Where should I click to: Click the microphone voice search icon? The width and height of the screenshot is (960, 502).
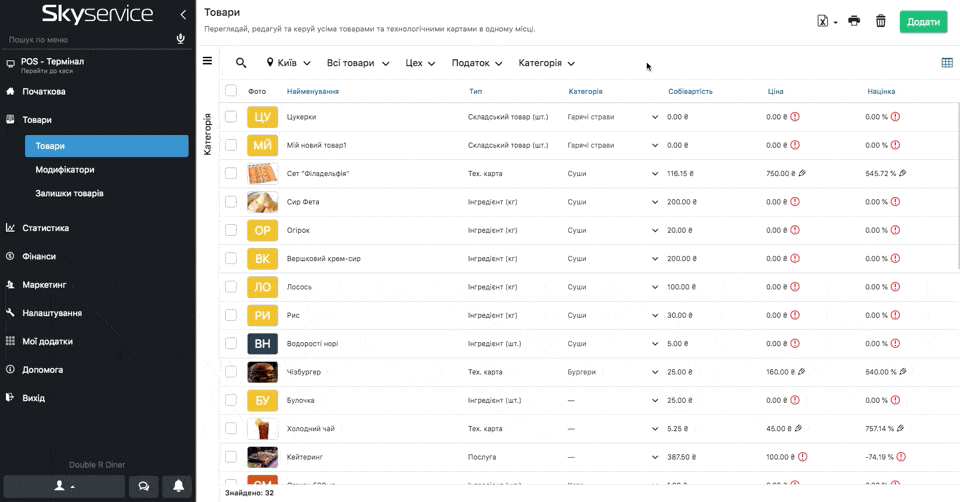[x=180, y=39]
